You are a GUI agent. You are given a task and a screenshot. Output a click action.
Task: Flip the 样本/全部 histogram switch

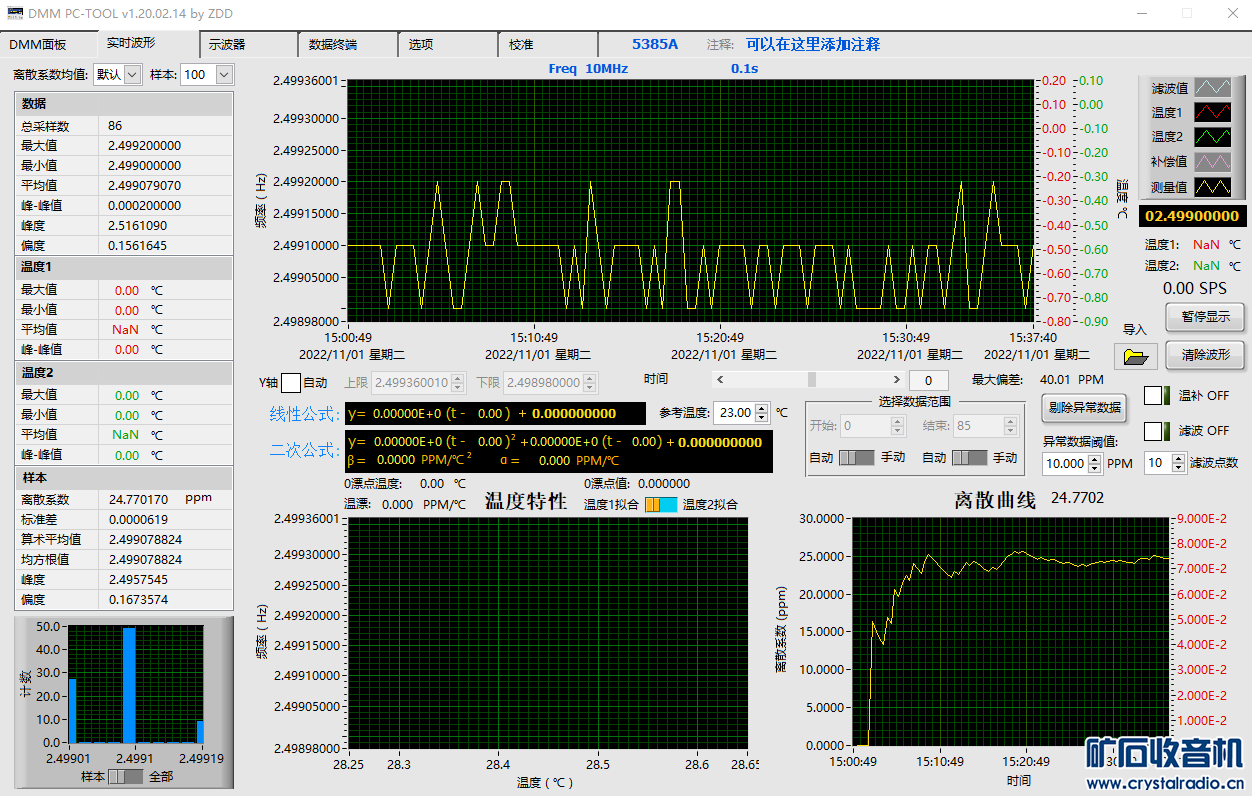coord(126,776)
